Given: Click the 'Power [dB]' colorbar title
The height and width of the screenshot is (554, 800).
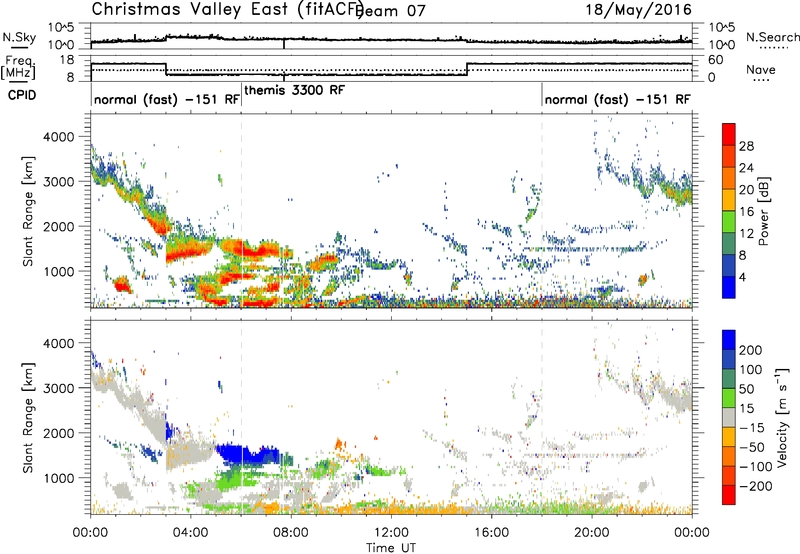Looking at the screenshot, I should point(763,212).
